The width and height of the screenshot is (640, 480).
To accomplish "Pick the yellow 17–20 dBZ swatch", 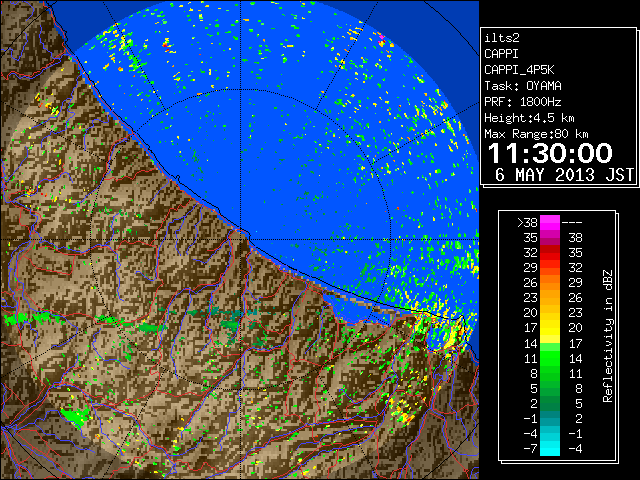I will click(550, 328).
